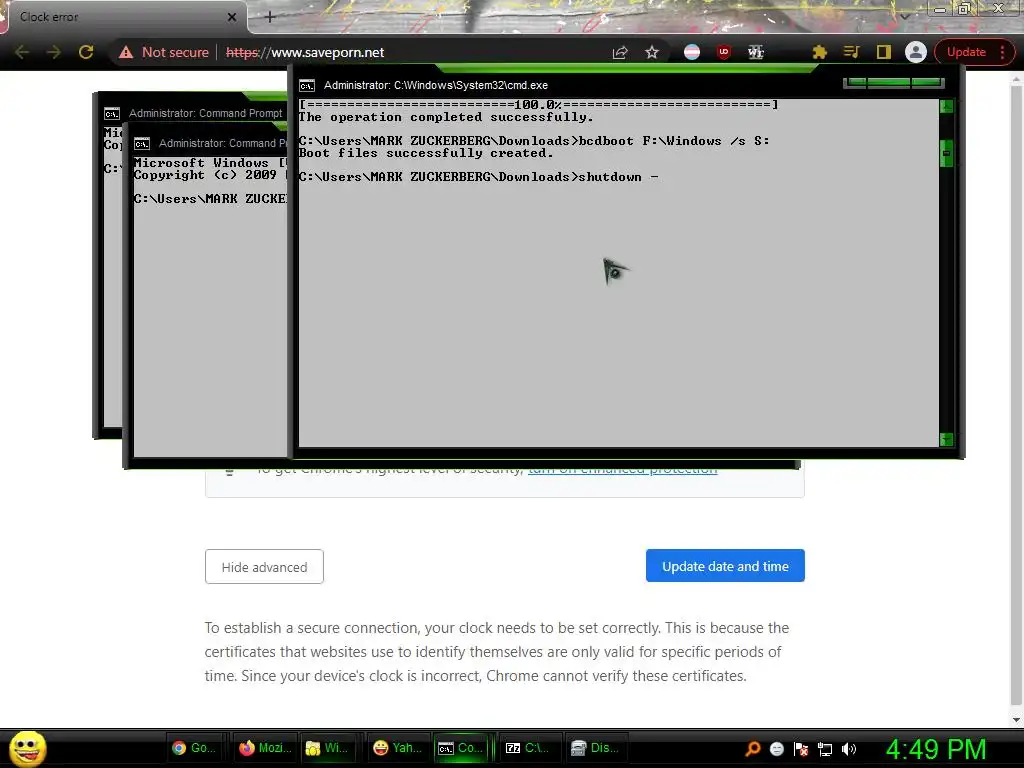
Task: Open Chrome's three-dot menu
Action: [1002, 52]
